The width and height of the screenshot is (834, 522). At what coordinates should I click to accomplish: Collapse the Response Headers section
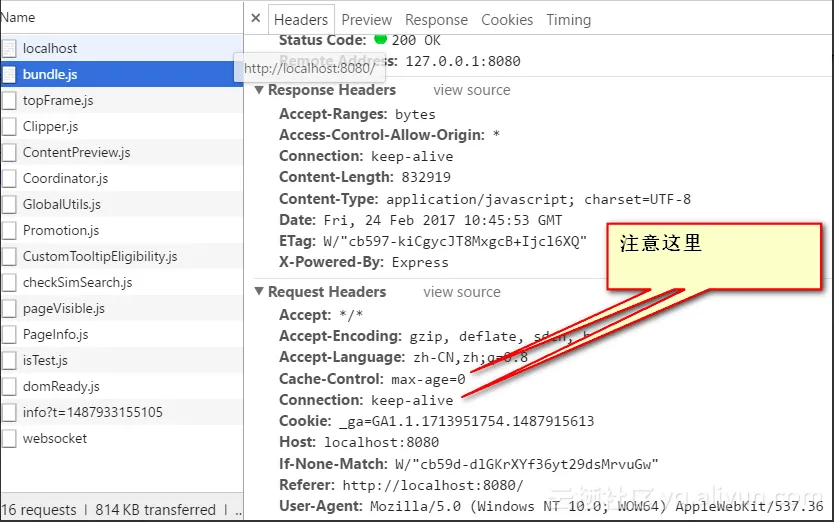pyautogui.click(x=259, y=90)
